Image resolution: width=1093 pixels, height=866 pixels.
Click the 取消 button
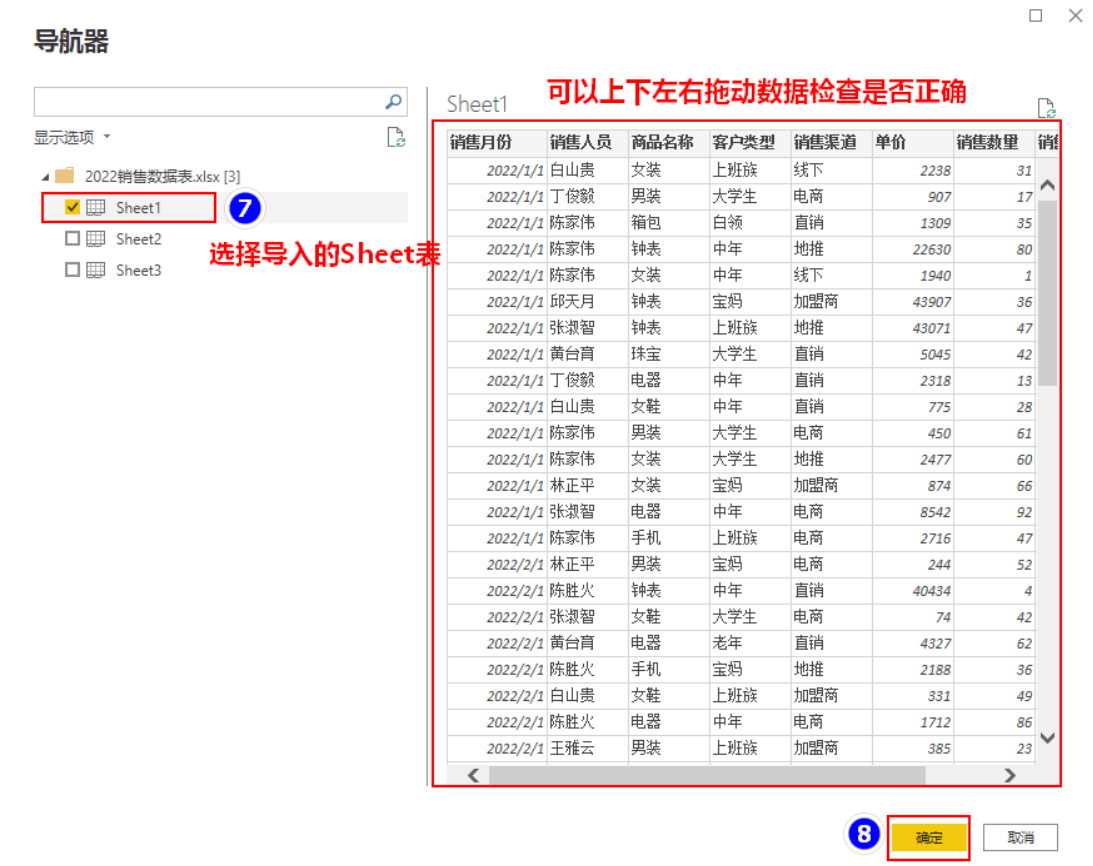pos(1021,837)
